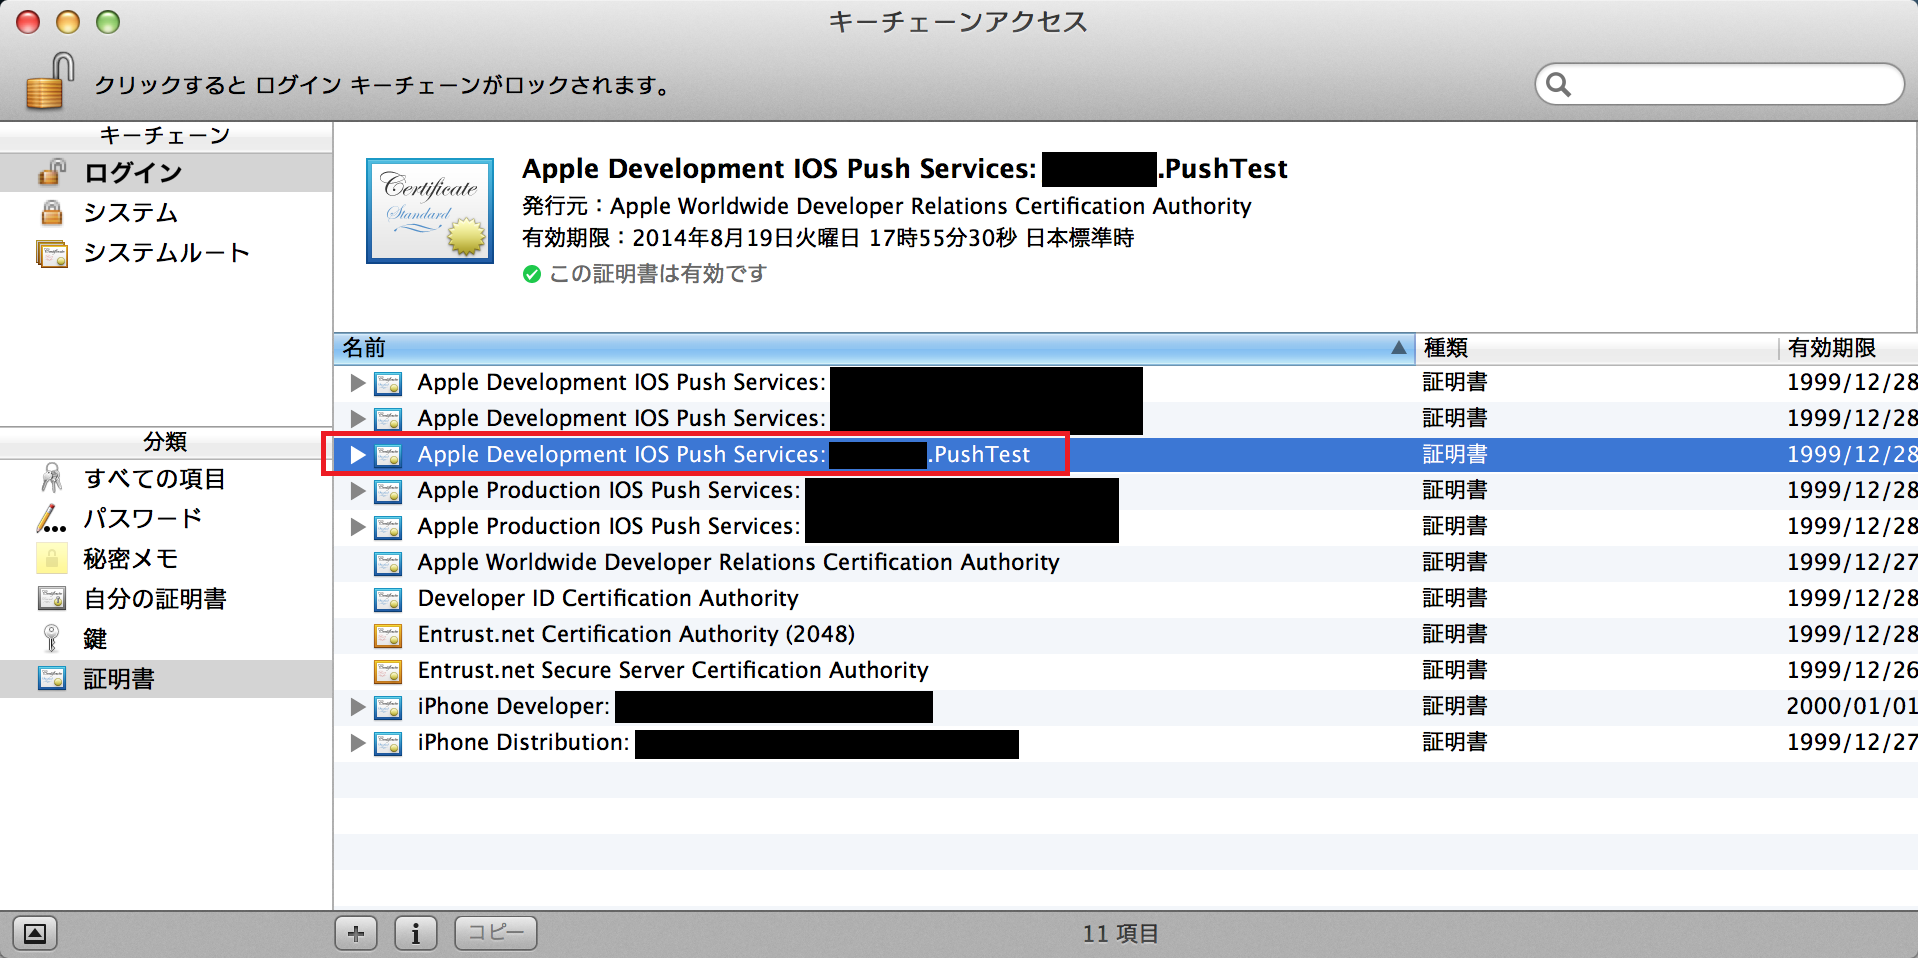This screenshot has width=1918, height=958.
Task: Click the green valid-certificate checkmark icon
Action: point(532,274)
